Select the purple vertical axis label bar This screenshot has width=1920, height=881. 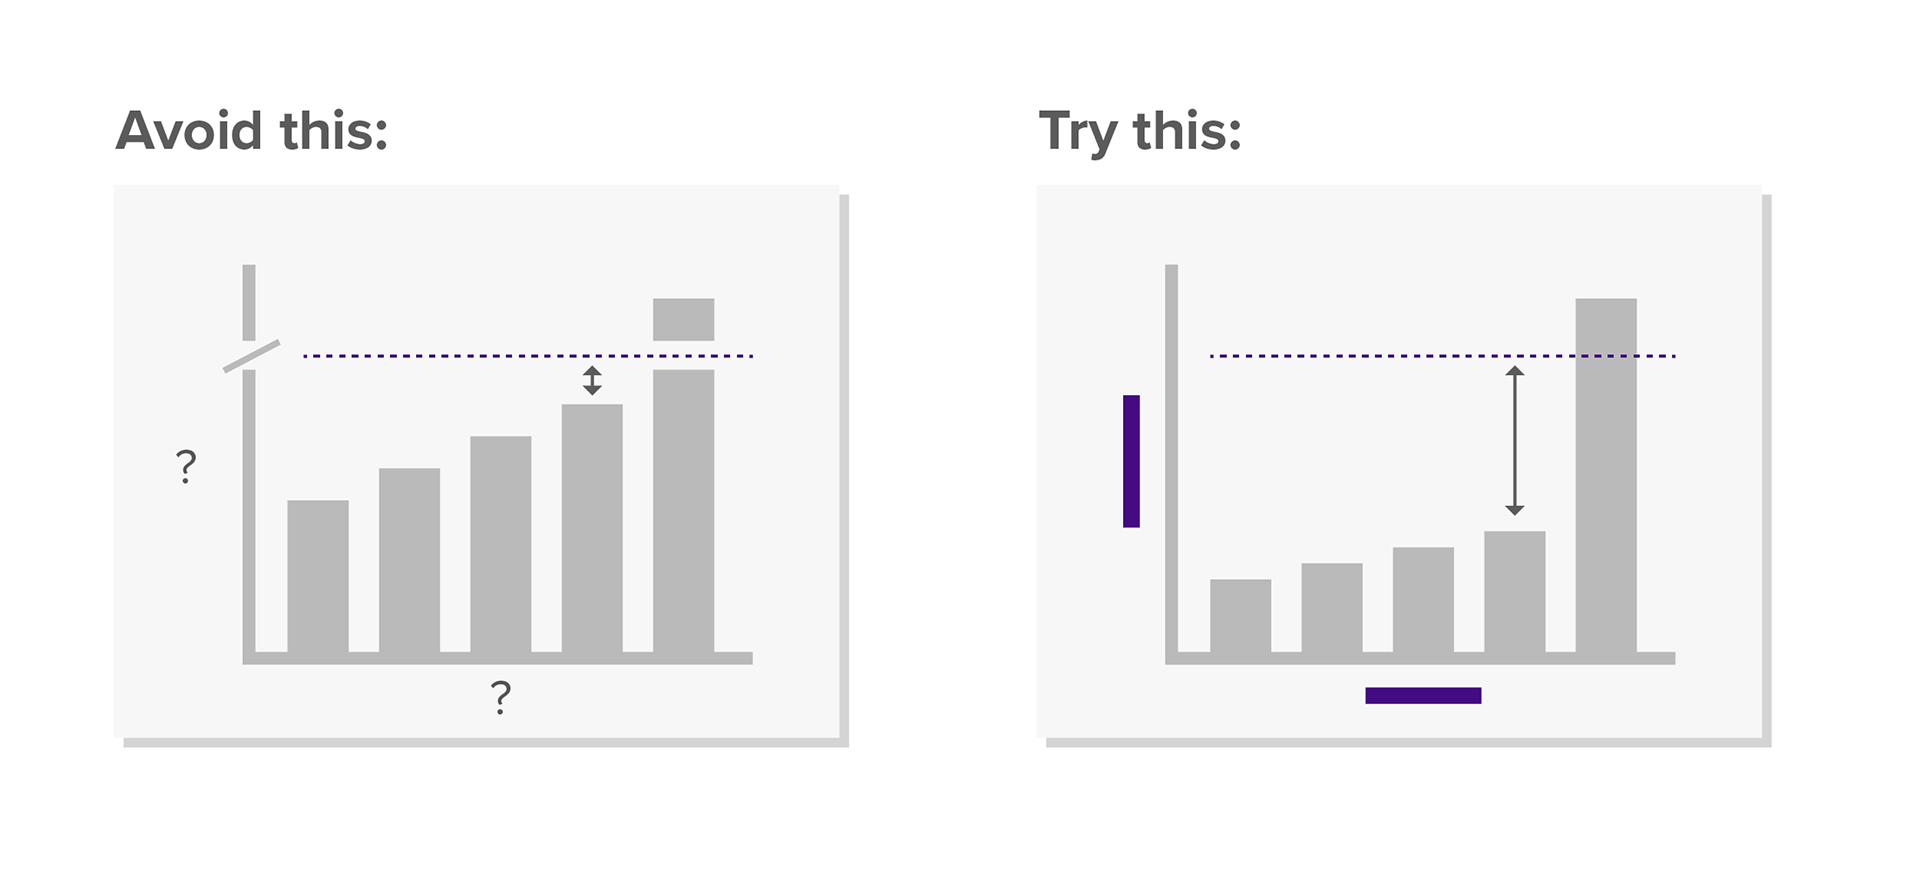pyautogui.click(x=1131, y=461)
